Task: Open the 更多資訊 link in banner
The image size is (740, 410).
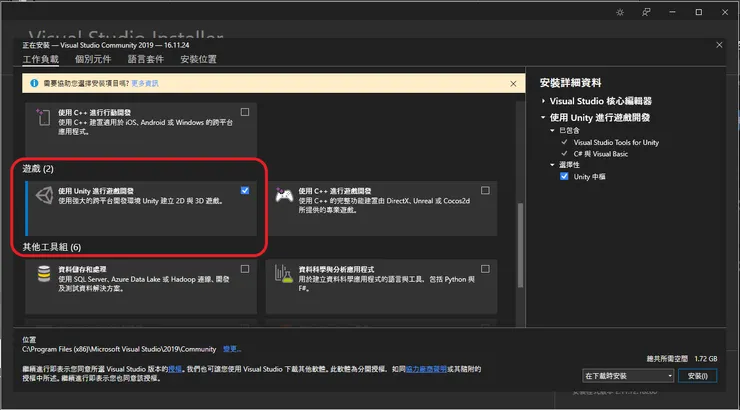Action: coord(145,84)
